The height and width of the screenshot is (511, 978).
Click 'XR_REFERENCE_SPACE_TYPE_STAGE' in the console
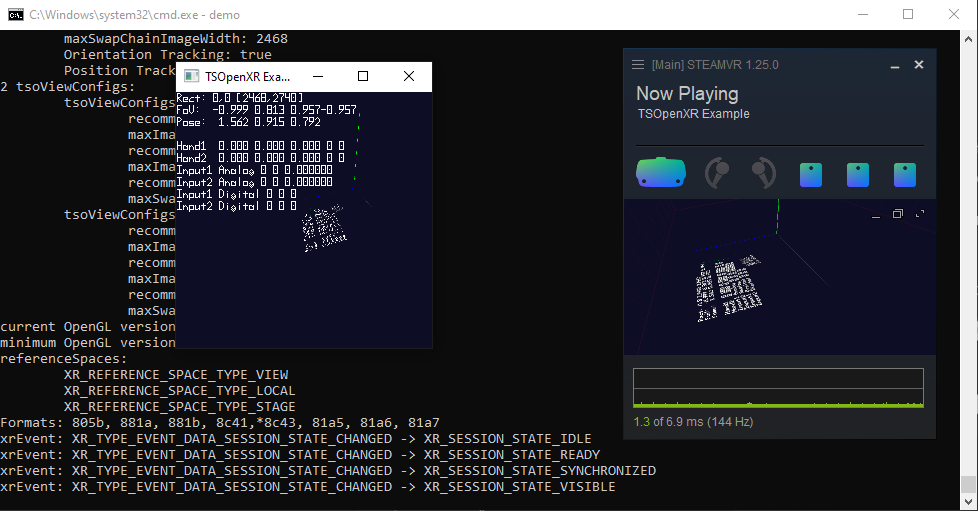(x=180, y=407)
